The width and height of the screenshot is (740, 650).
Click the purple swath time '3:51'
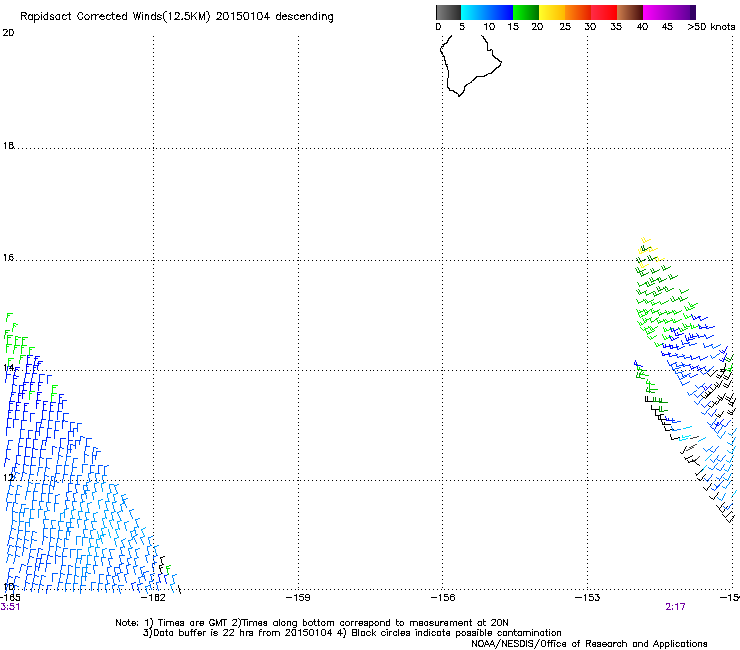(10, 607)
